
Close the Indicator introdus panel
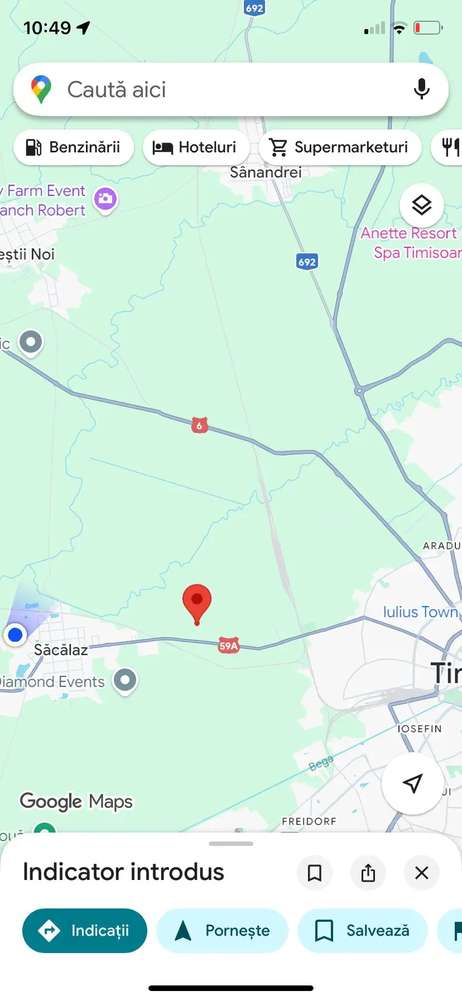(421, 872)
